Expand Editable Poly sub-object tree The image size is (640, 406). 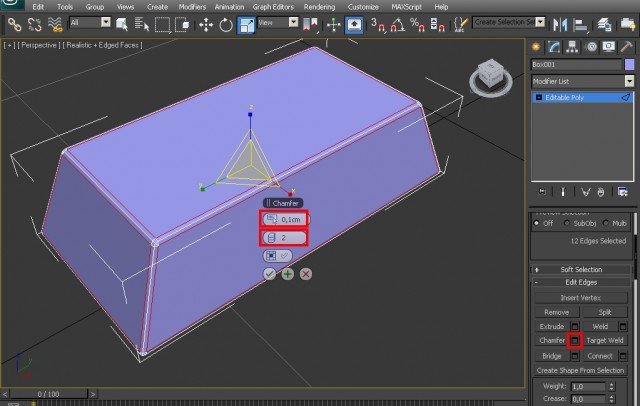pyautogui.click(x=539, y=98)
